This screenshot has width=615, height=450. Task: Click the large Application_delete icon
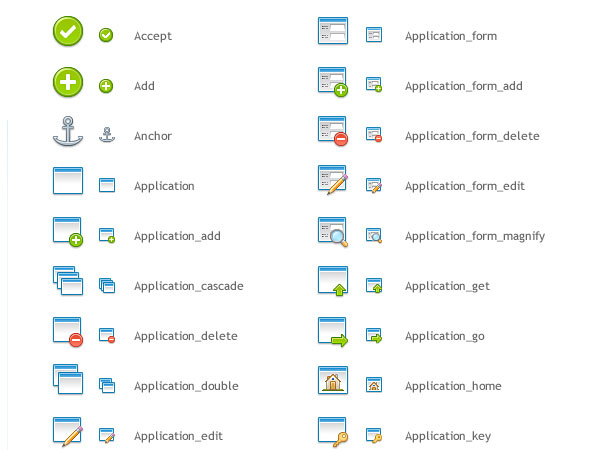click(68, 332)
